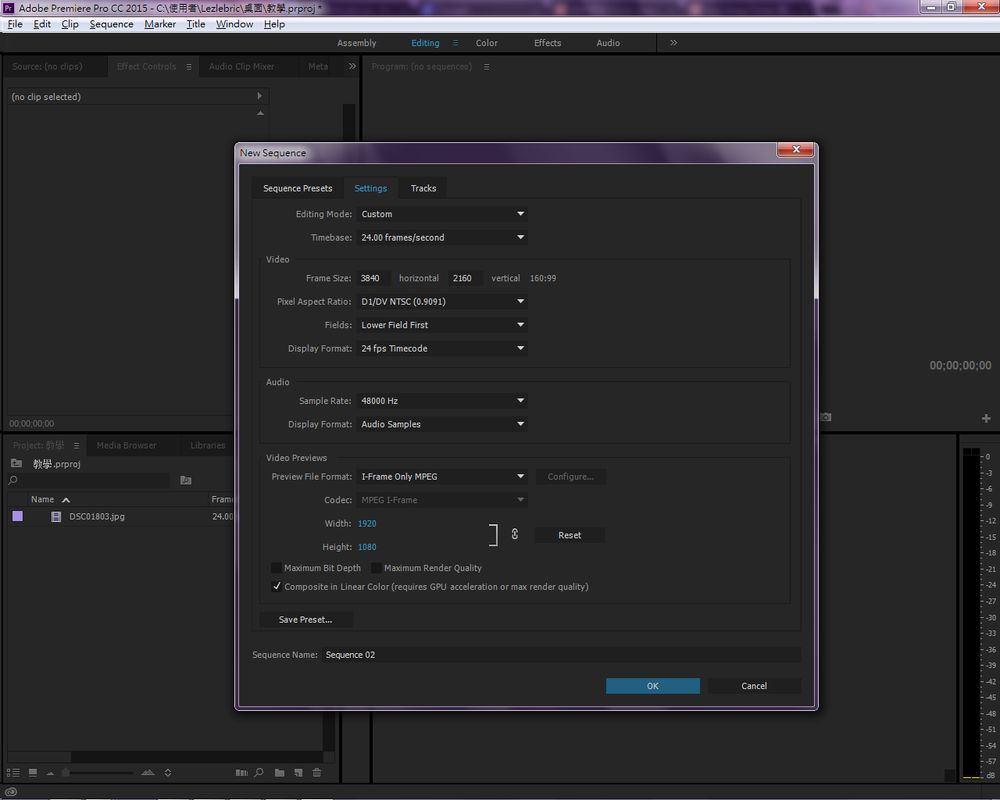Enable Maximum Bit Depth checkbox
This screenshot has height=800, width=1000.
tap(276, 568)
